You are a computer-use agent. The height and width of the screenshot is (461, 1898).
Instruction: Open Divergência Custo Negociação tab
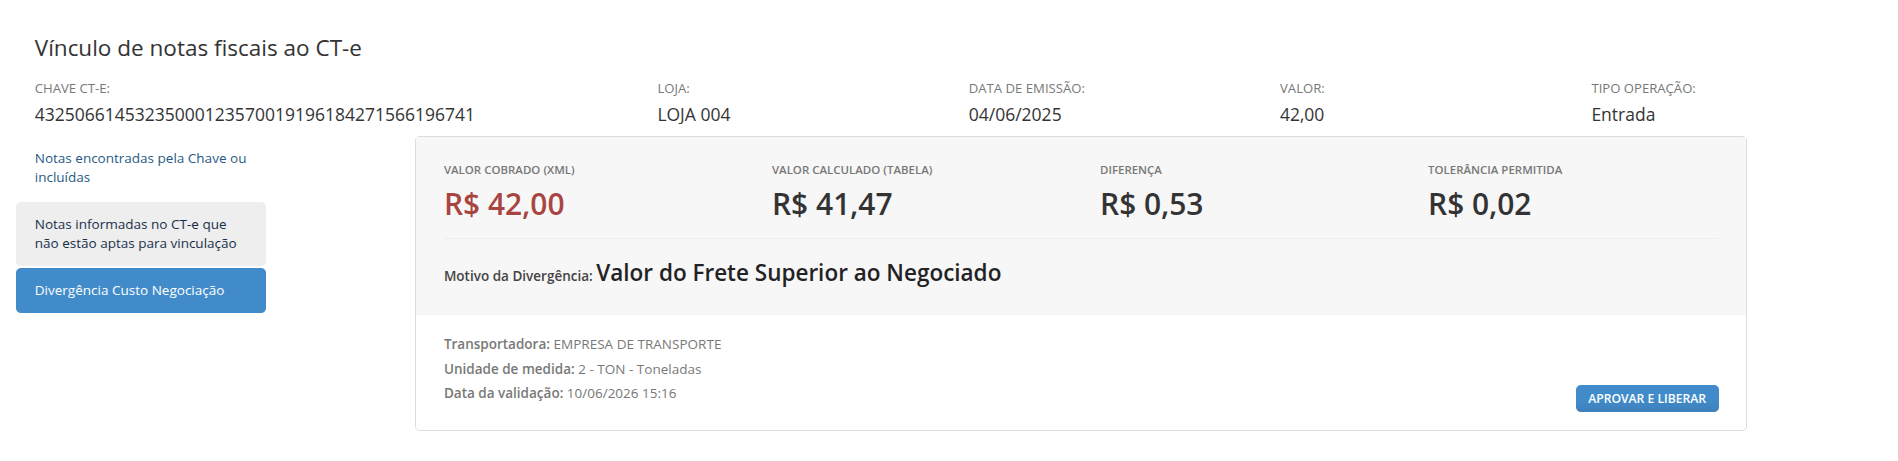click(x=141, y=290)
